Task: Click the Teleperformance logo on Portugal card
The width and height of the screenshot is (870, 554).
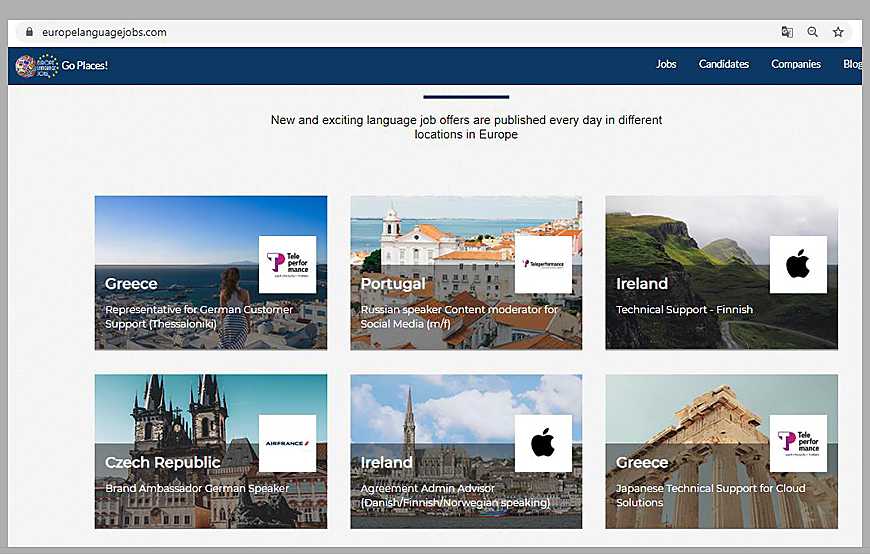Action: coord(543,264)
